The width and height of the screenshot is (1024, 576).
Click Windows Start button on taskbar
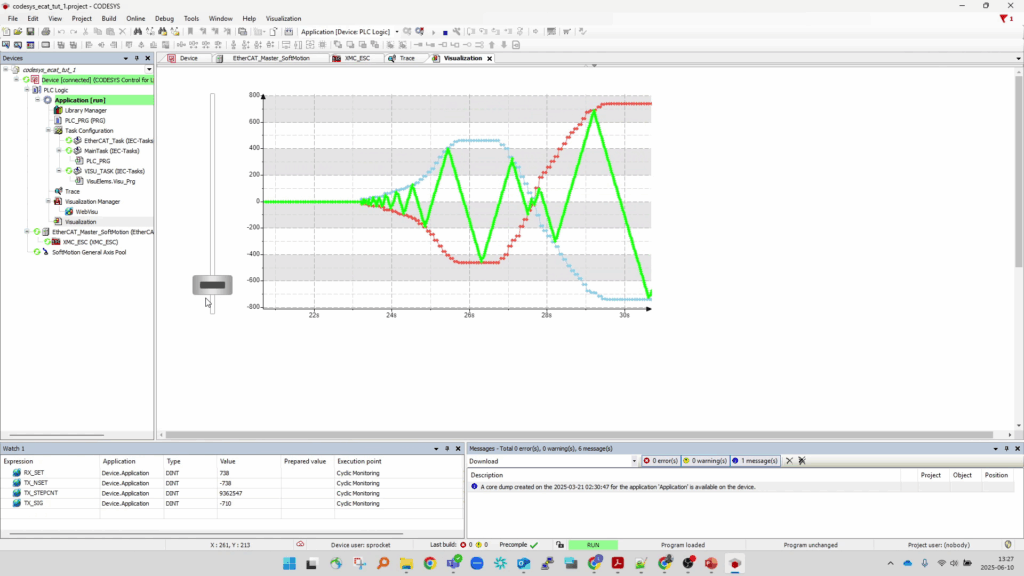(x=289, y=564)
